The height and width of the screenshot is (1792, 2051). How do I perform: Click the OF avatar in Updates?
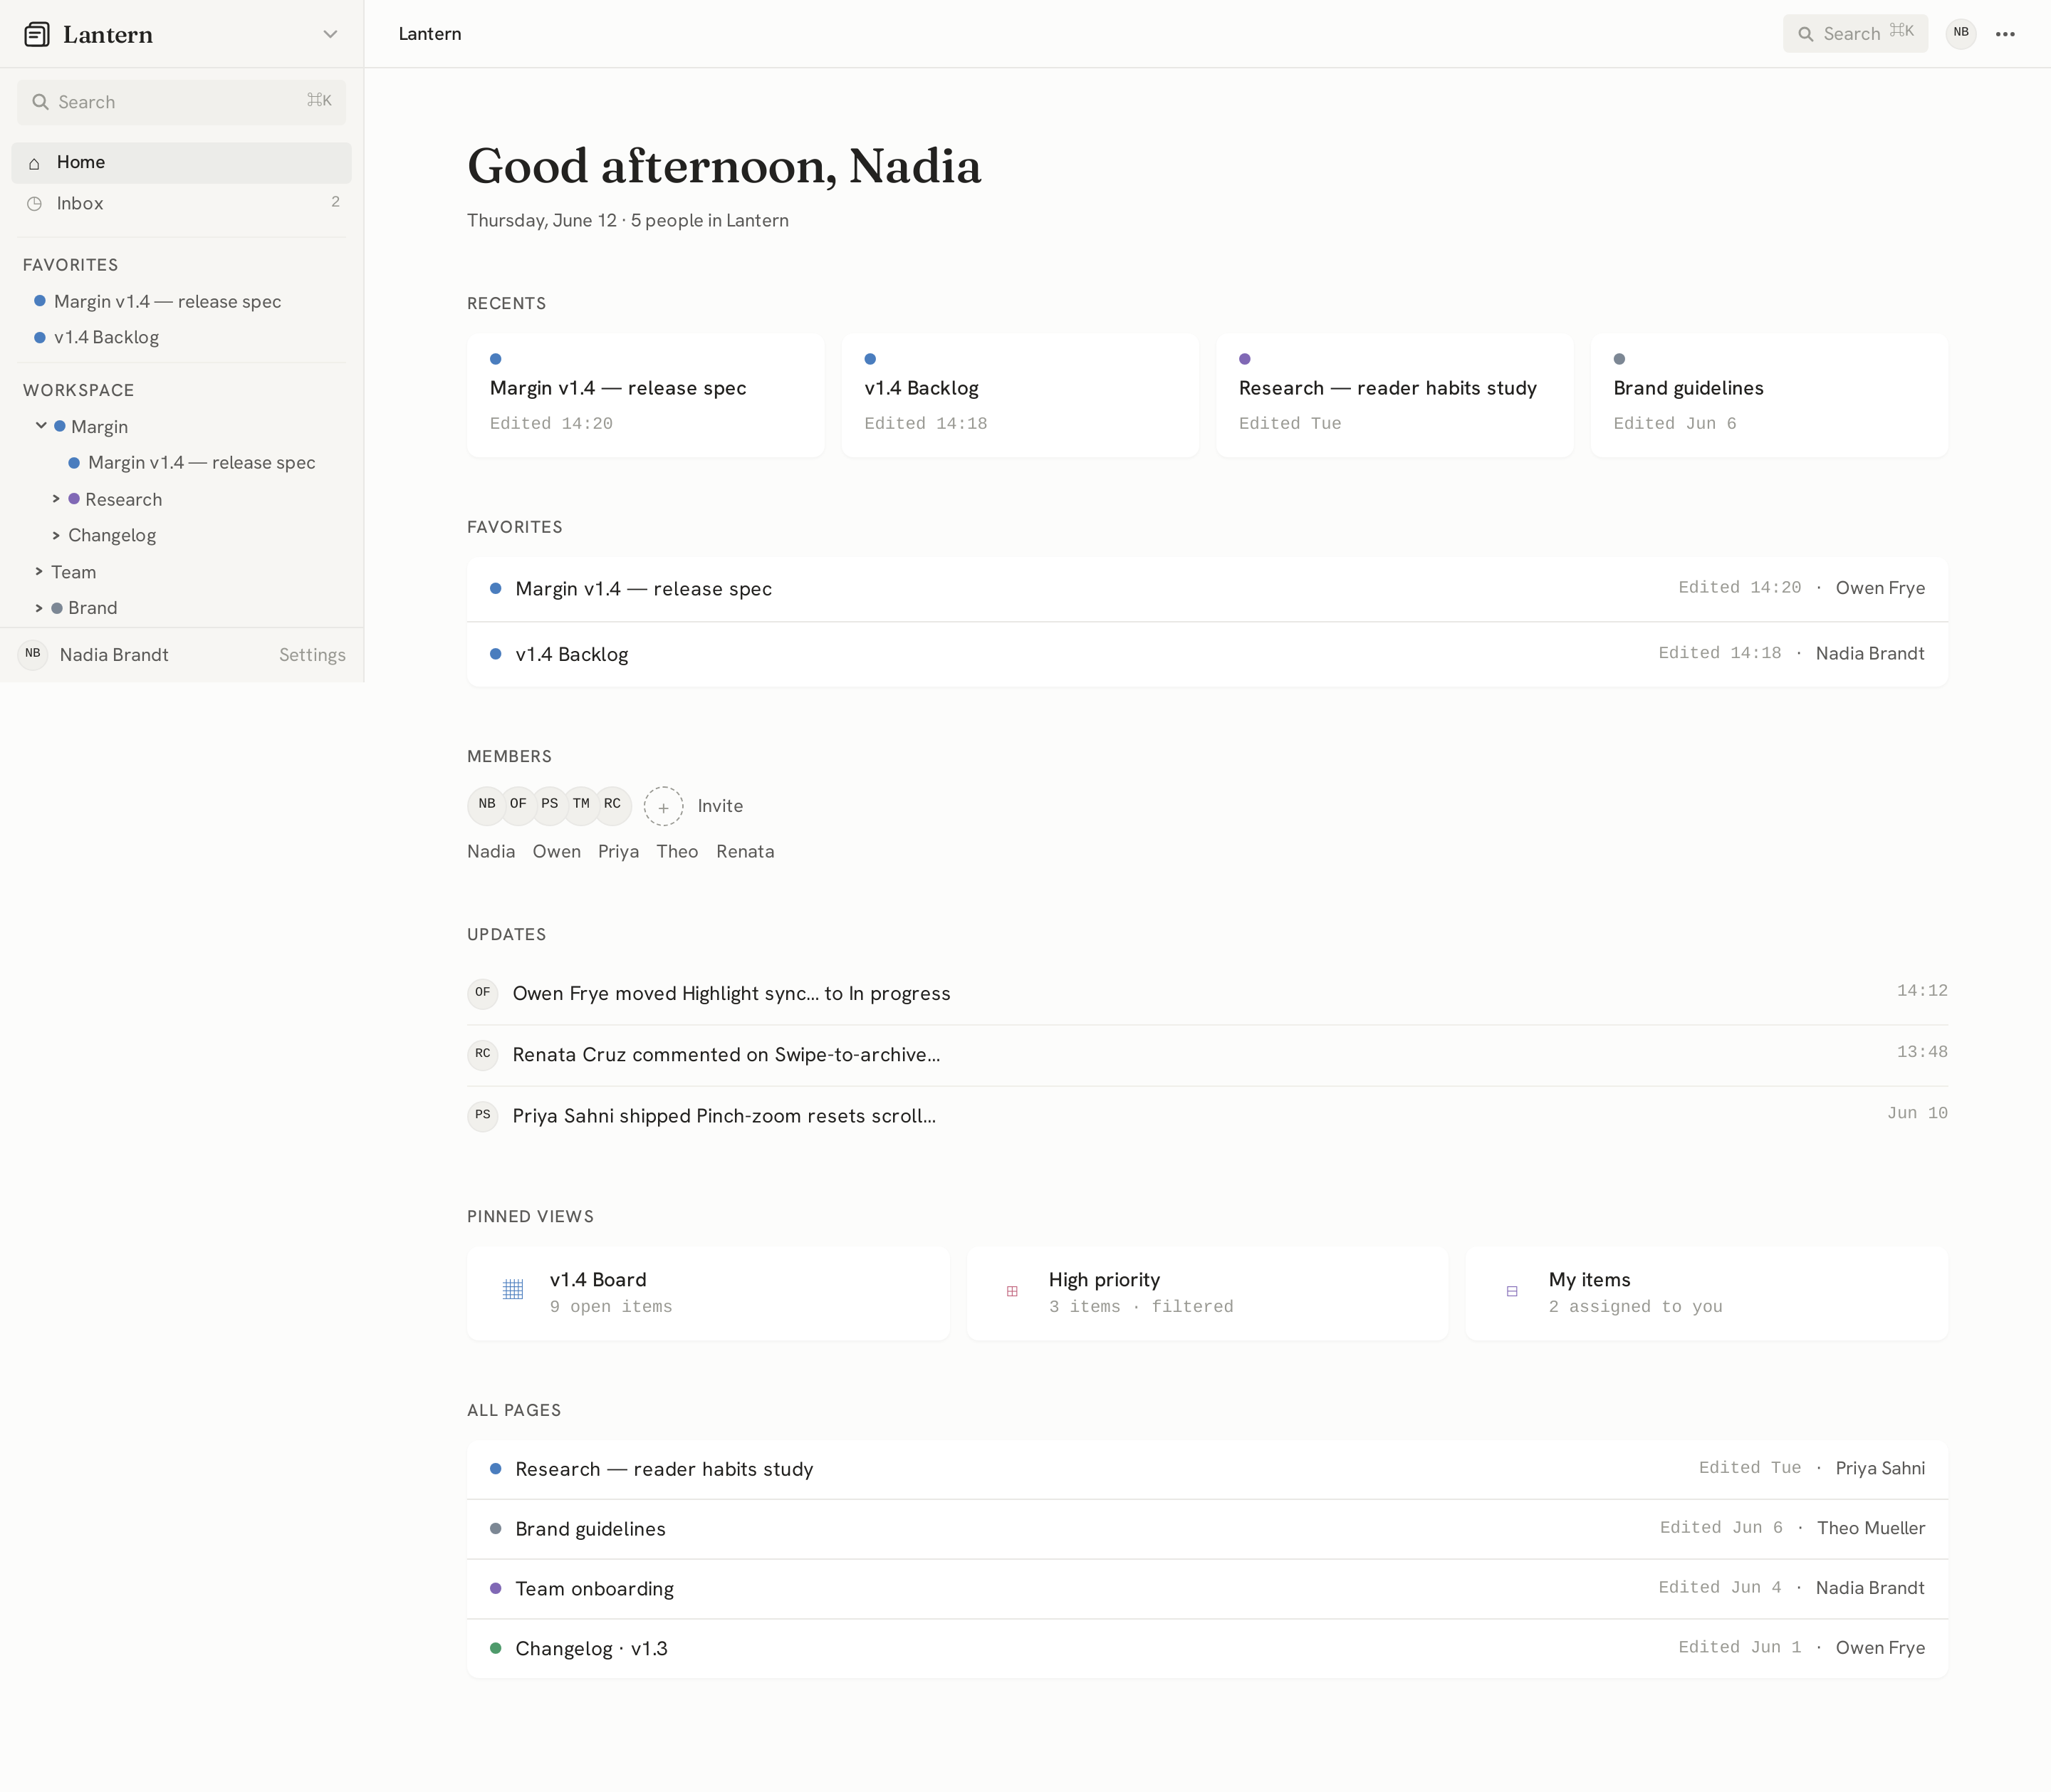pyautogui.click(x=483, y=993)
